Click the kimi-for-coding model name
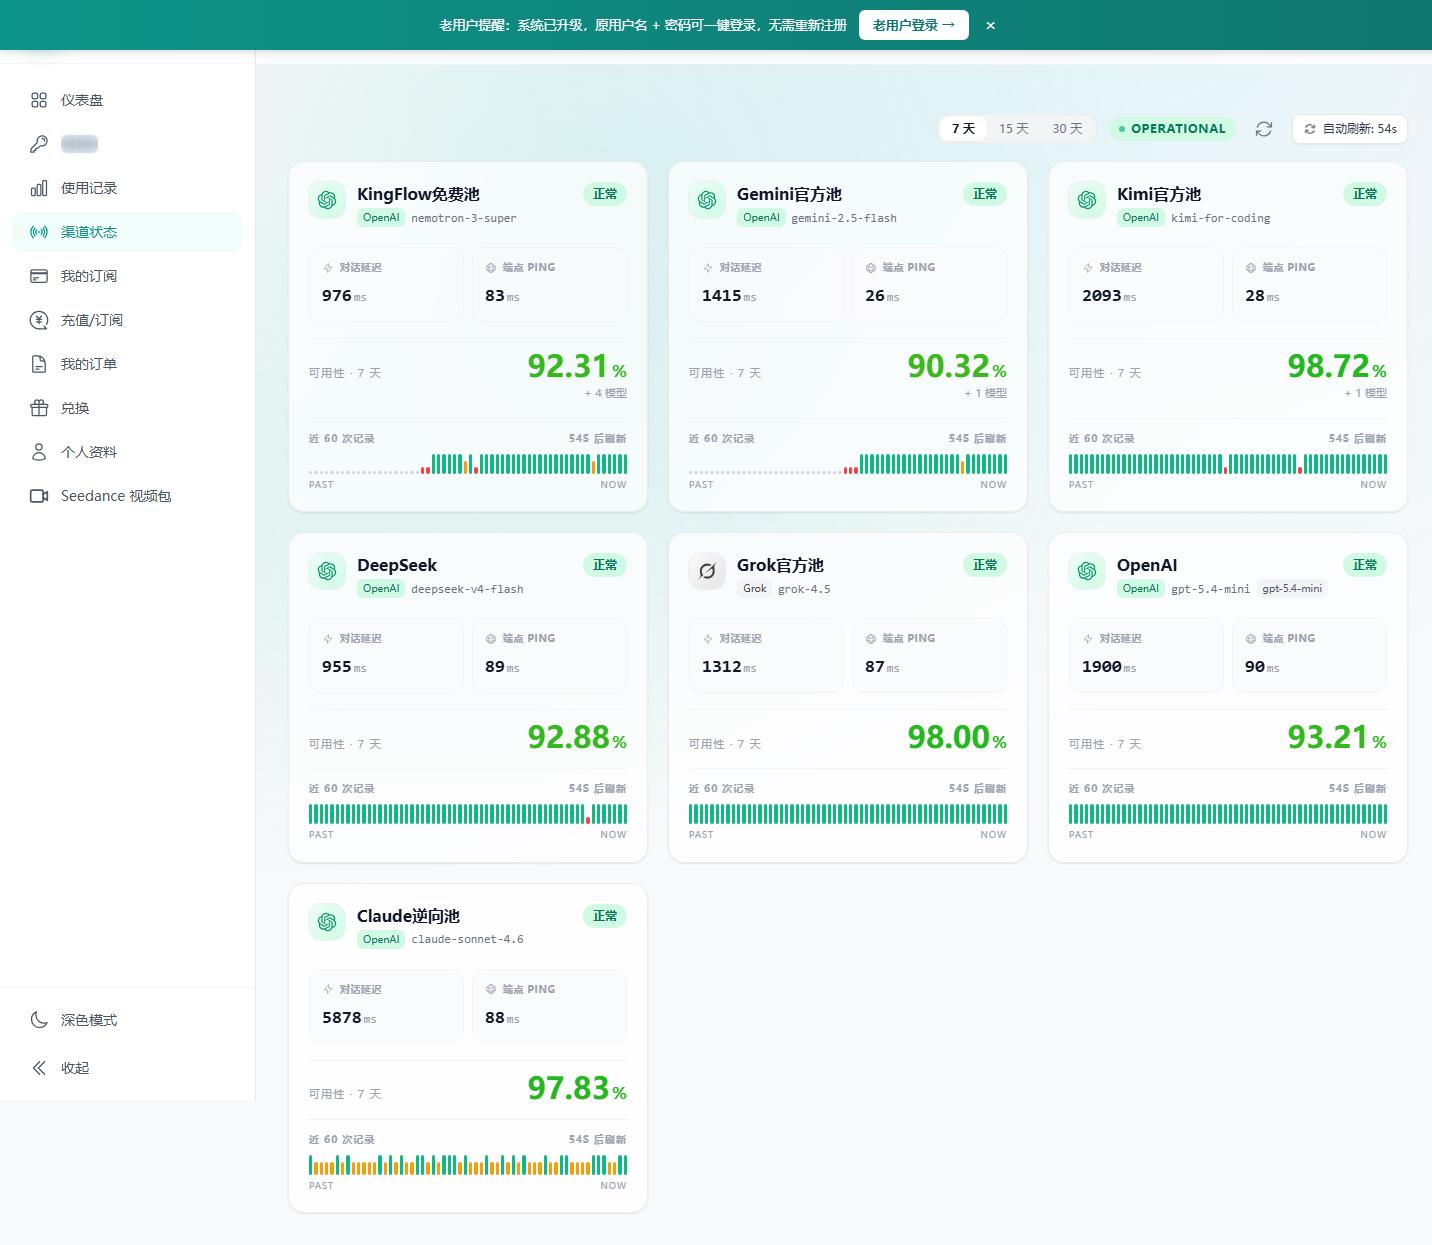1432x1245 pixels. click(1221, 218)
